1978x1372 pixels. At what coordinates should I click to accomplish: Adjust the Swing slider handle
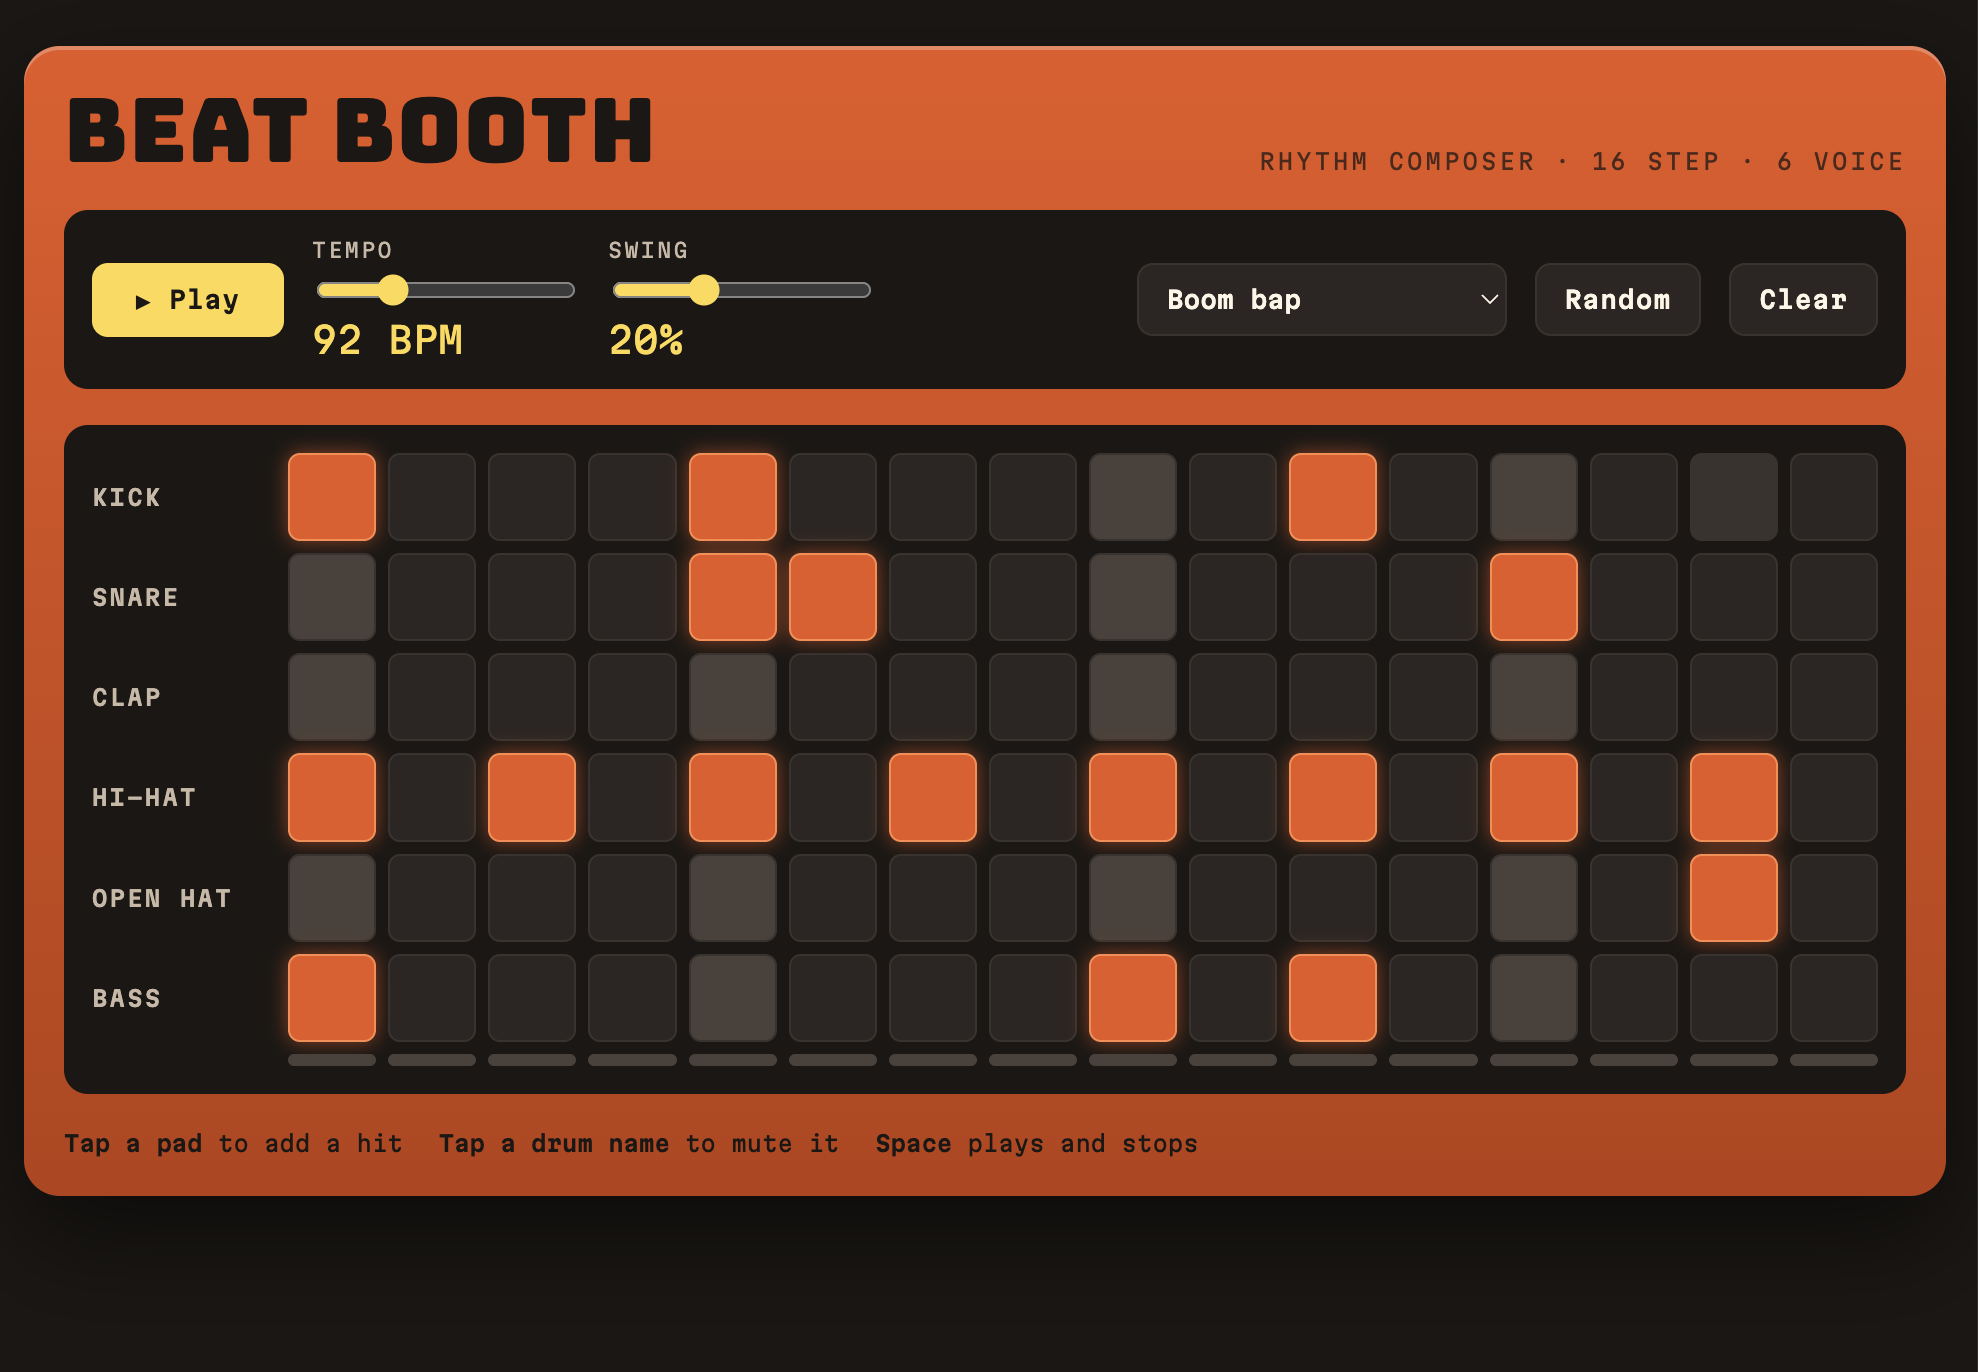(x=704, y=290)
